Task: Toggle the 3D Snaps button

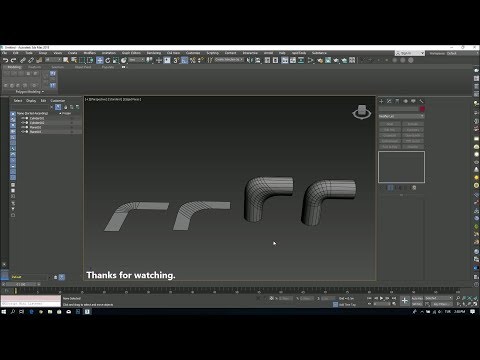Action: [176, 60]
